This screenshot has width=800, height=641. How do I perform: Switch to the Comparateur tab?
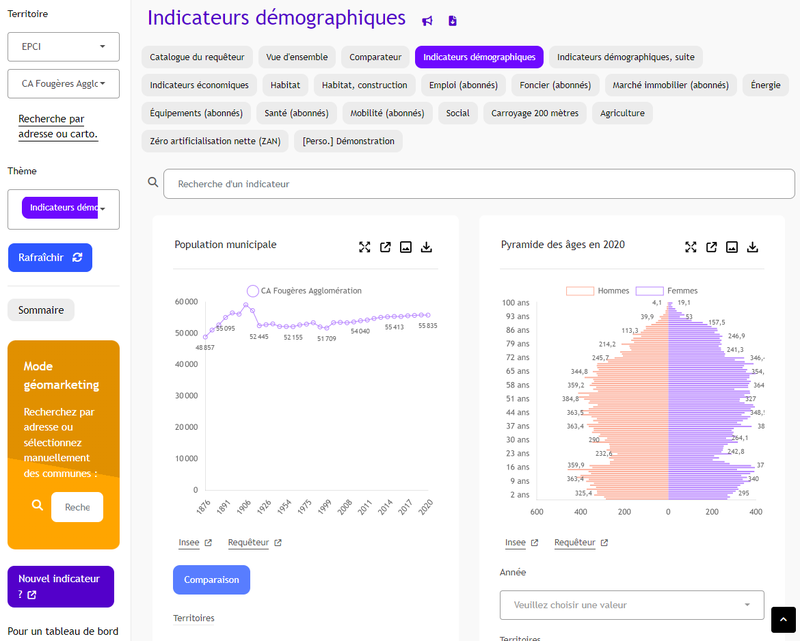click(x=375, y=57)
